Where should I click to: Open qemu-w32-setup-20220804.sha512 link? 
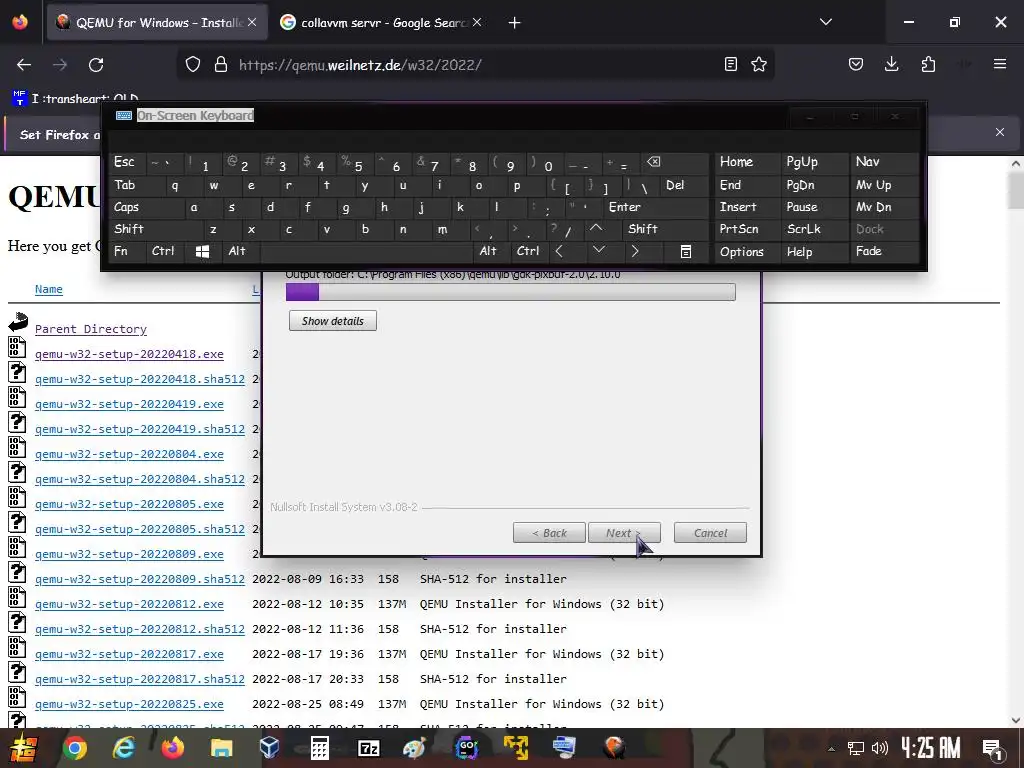tap(140, 479)
